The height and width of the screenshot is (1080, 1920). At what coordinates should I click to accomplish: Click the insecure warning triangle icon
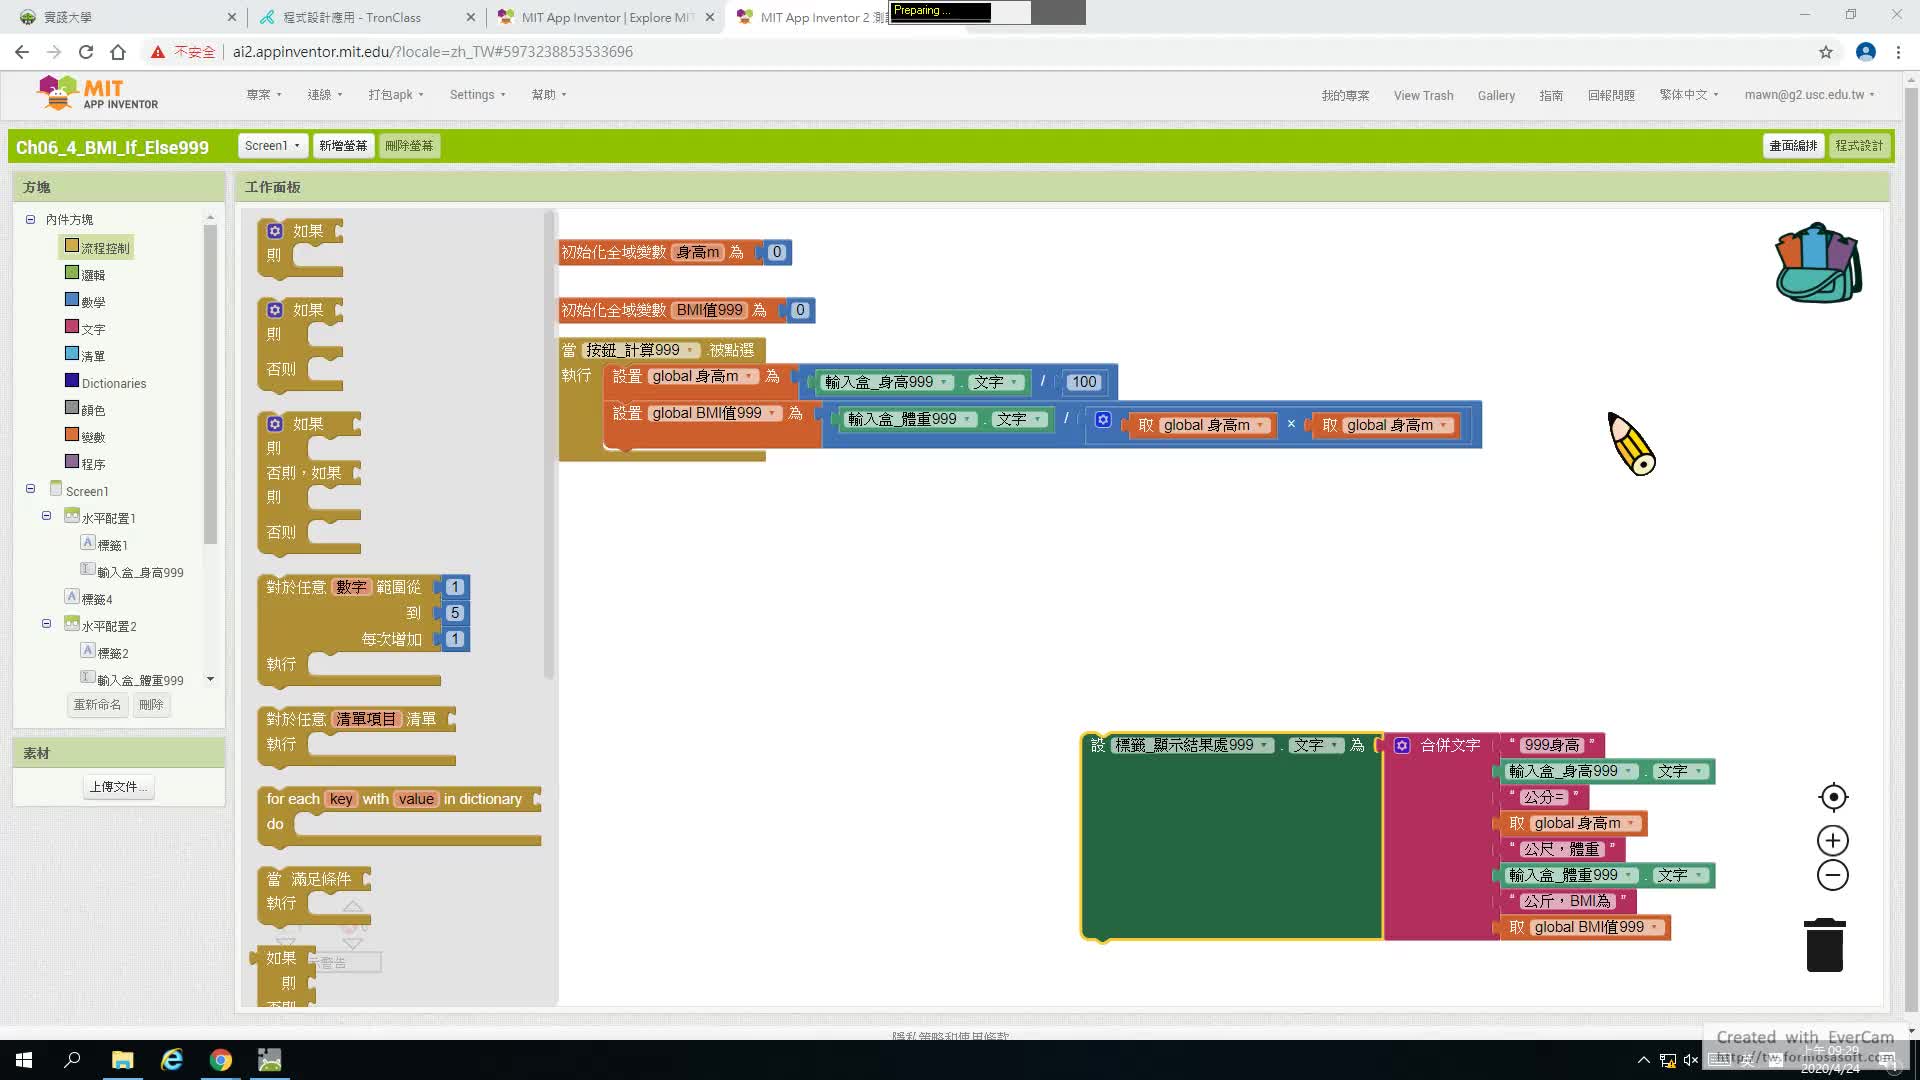point(158,52)
